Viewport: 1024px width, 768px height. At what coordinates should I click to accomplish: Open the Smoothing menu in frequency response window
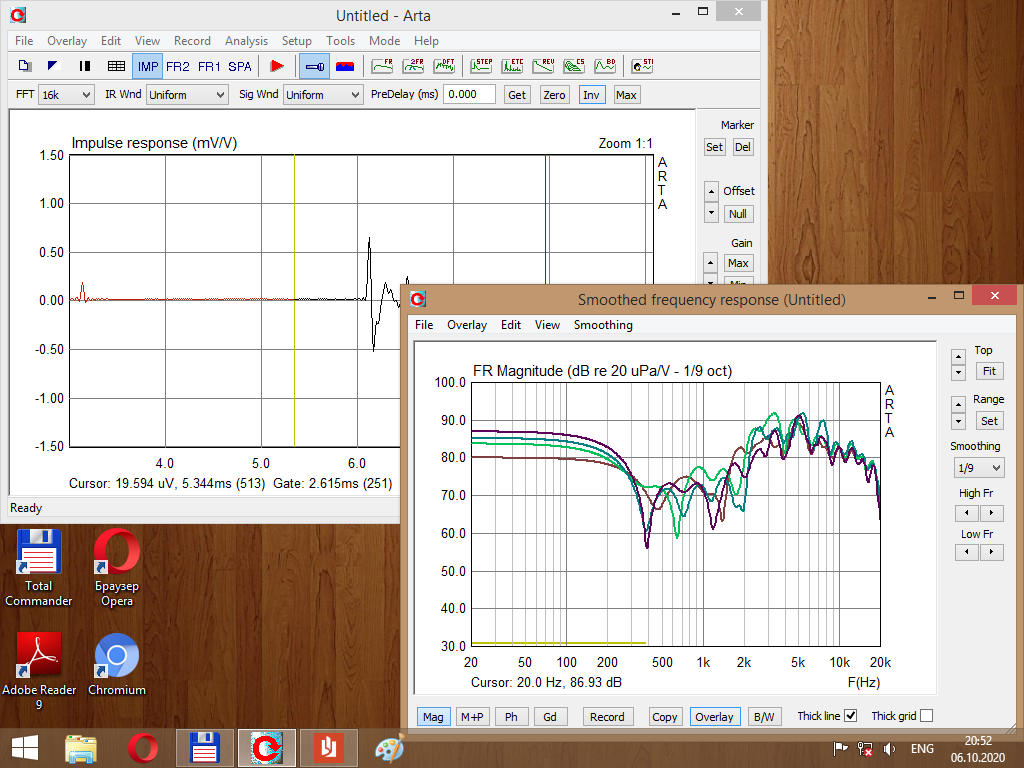(x=603, y=325)
